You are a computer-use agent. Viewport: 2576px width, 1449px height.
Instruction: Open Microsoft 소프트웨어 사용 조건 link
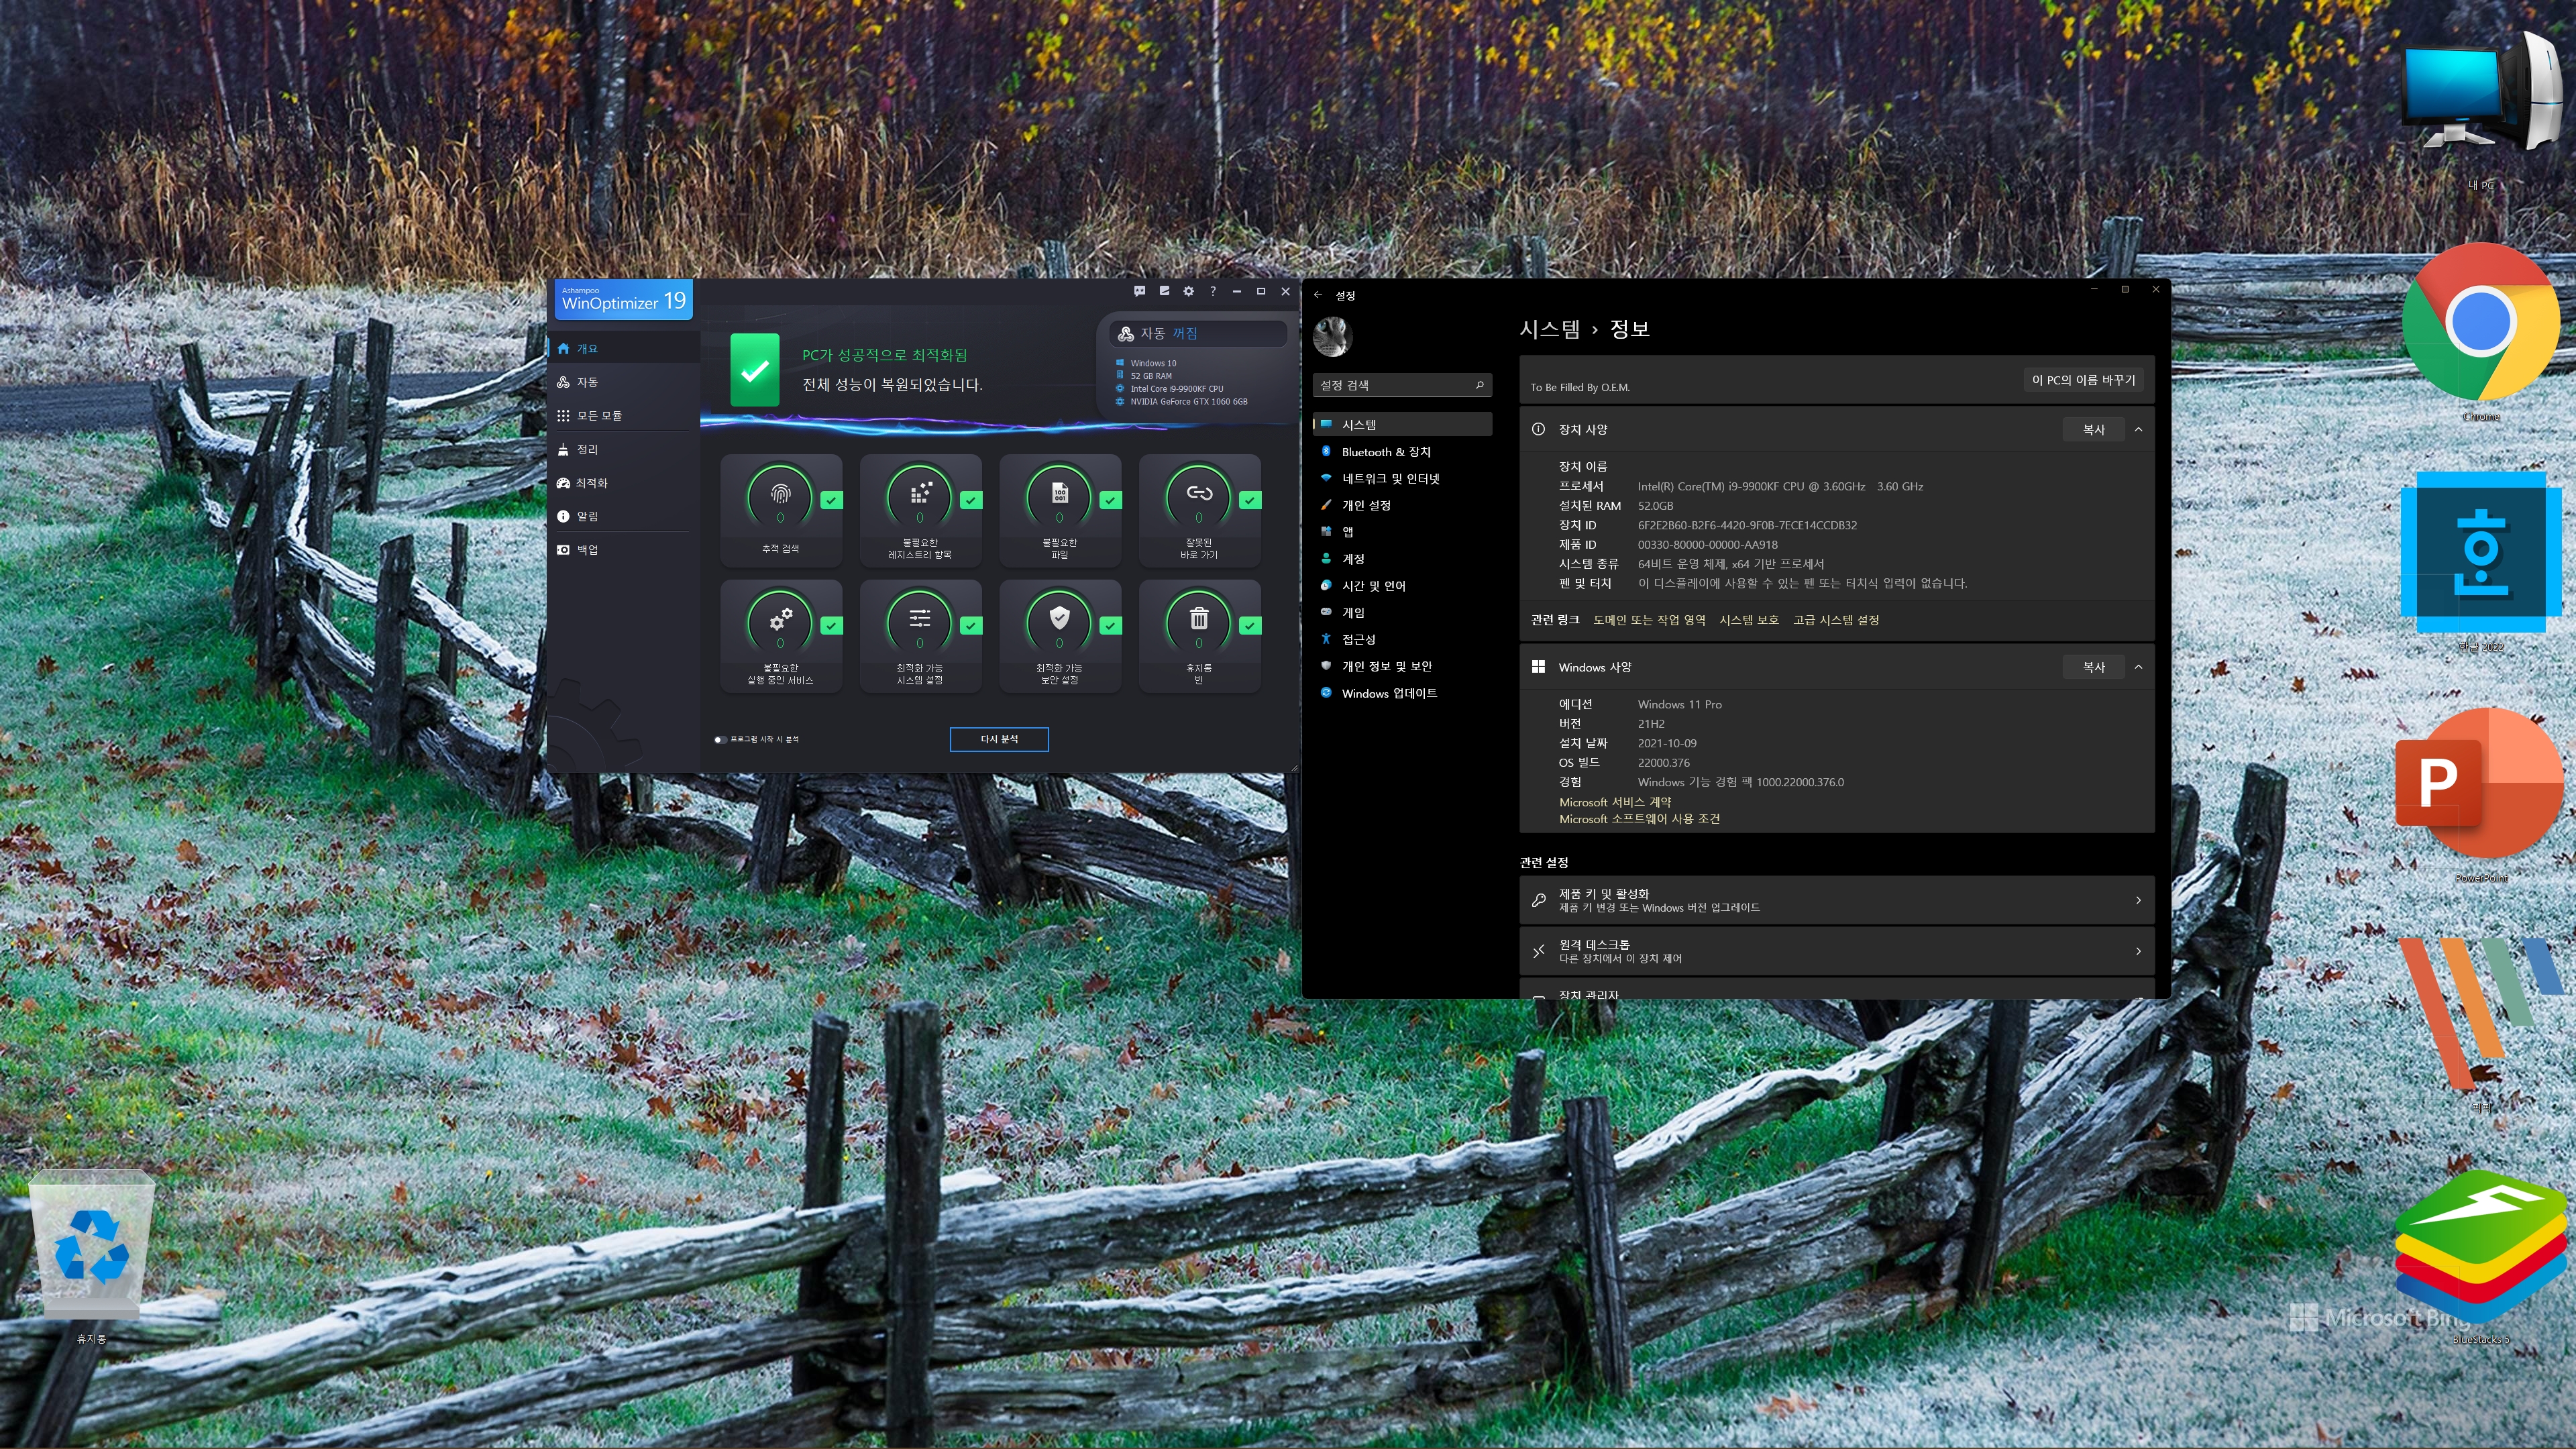(x=1639, y=819)
